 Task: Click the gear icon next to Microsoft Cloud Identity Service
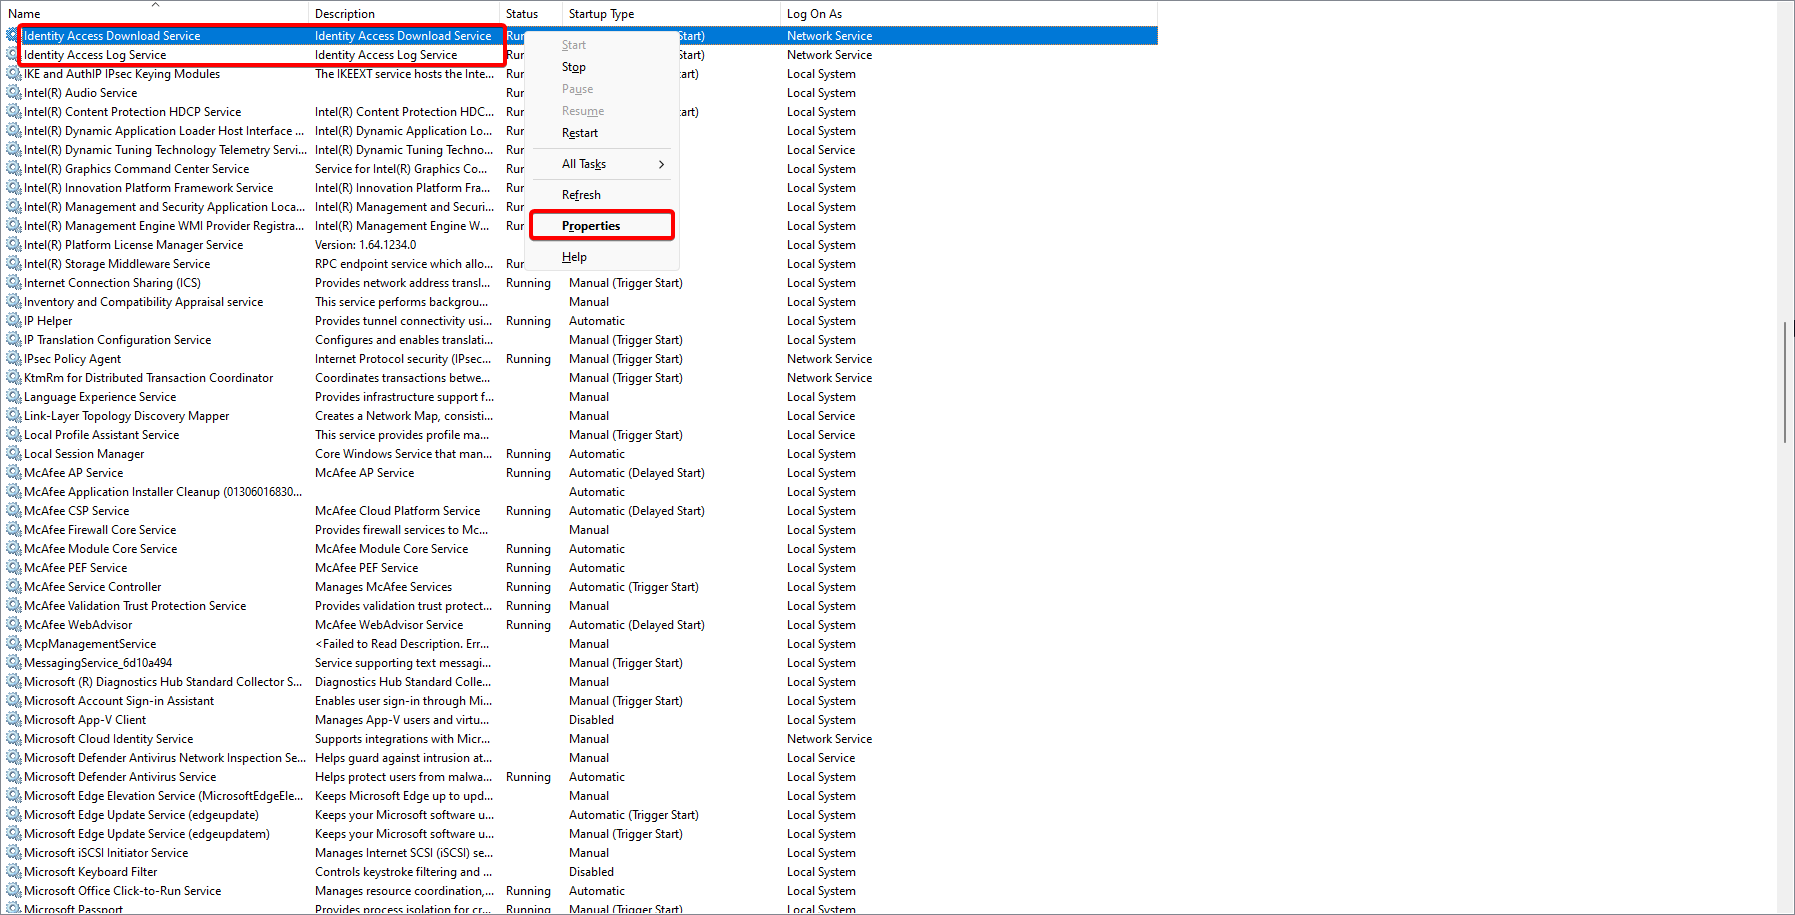(x=14, y=739)
